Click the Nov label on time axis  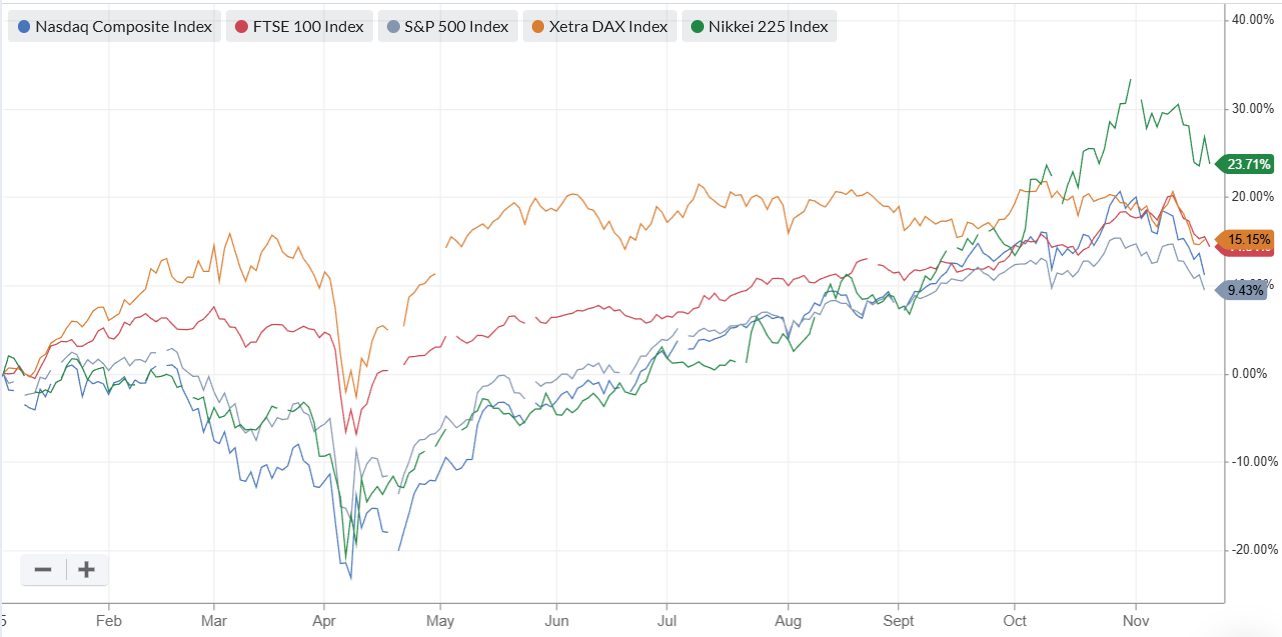pos(1136,620)
